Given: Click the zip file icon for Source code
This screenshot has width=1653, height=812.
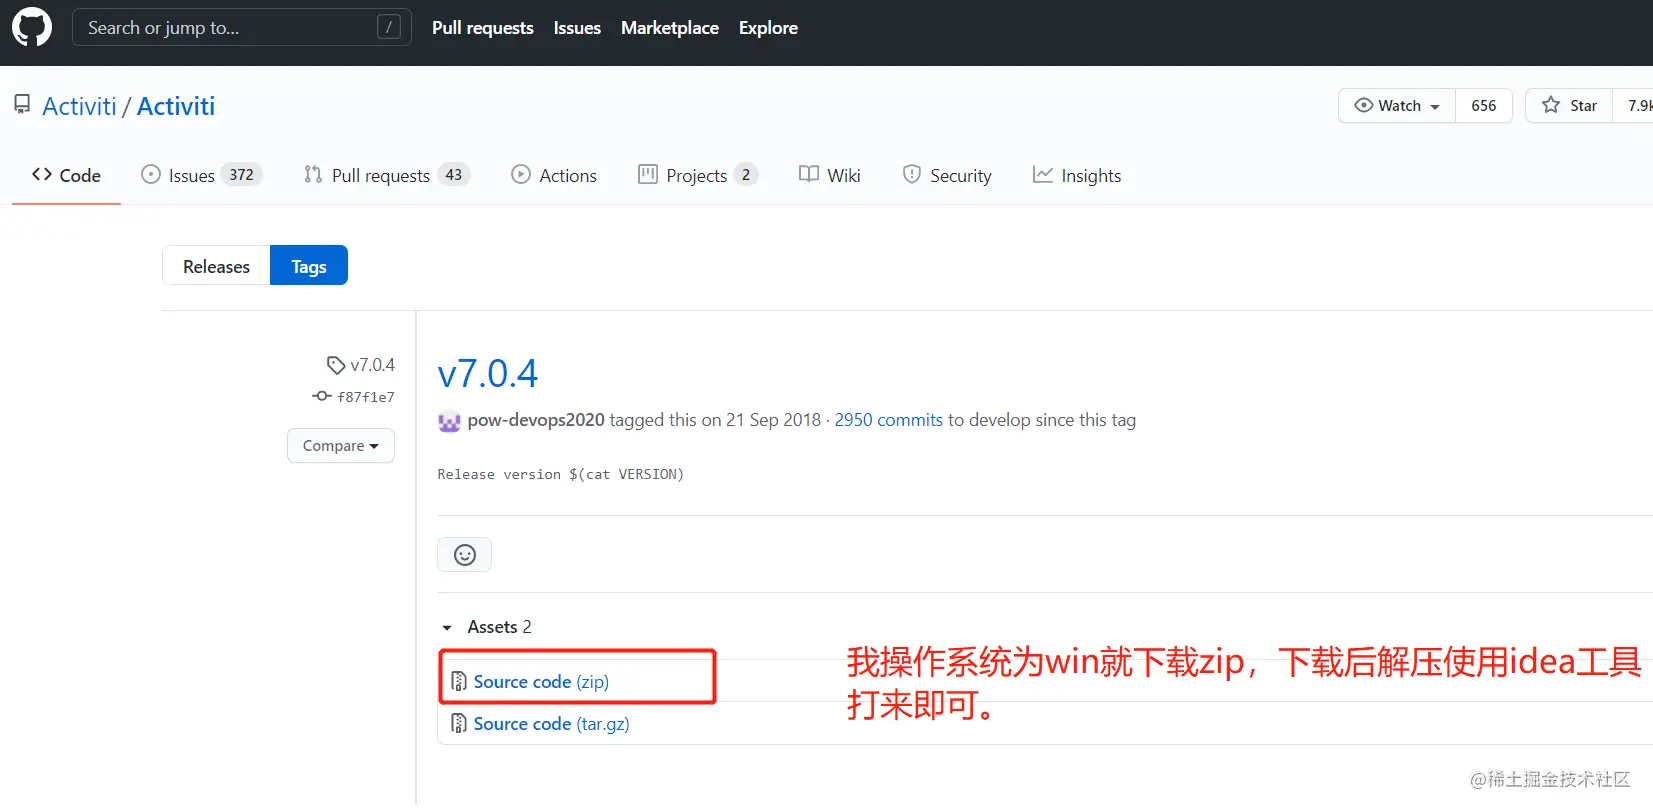Looking at the screenshot, I should [459, 681].
